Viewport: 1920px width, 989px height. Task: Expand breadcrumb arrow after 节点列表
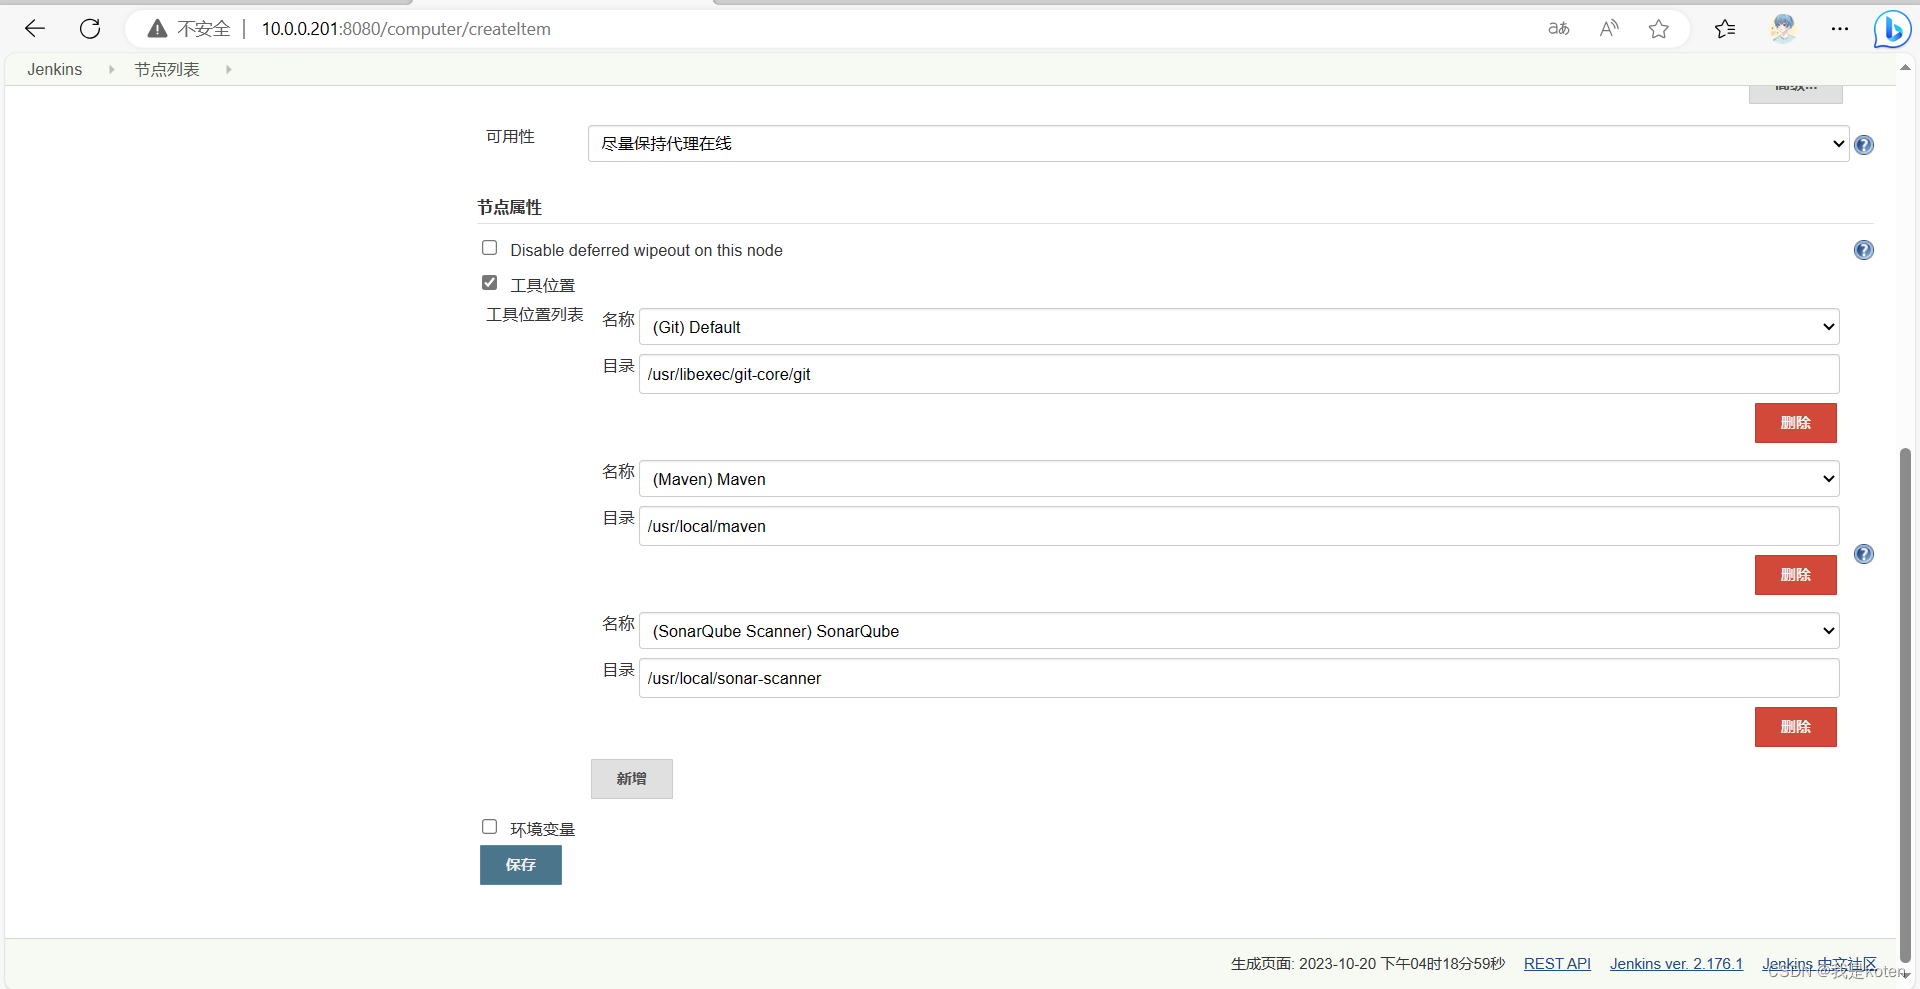click(x=229, y=69)
